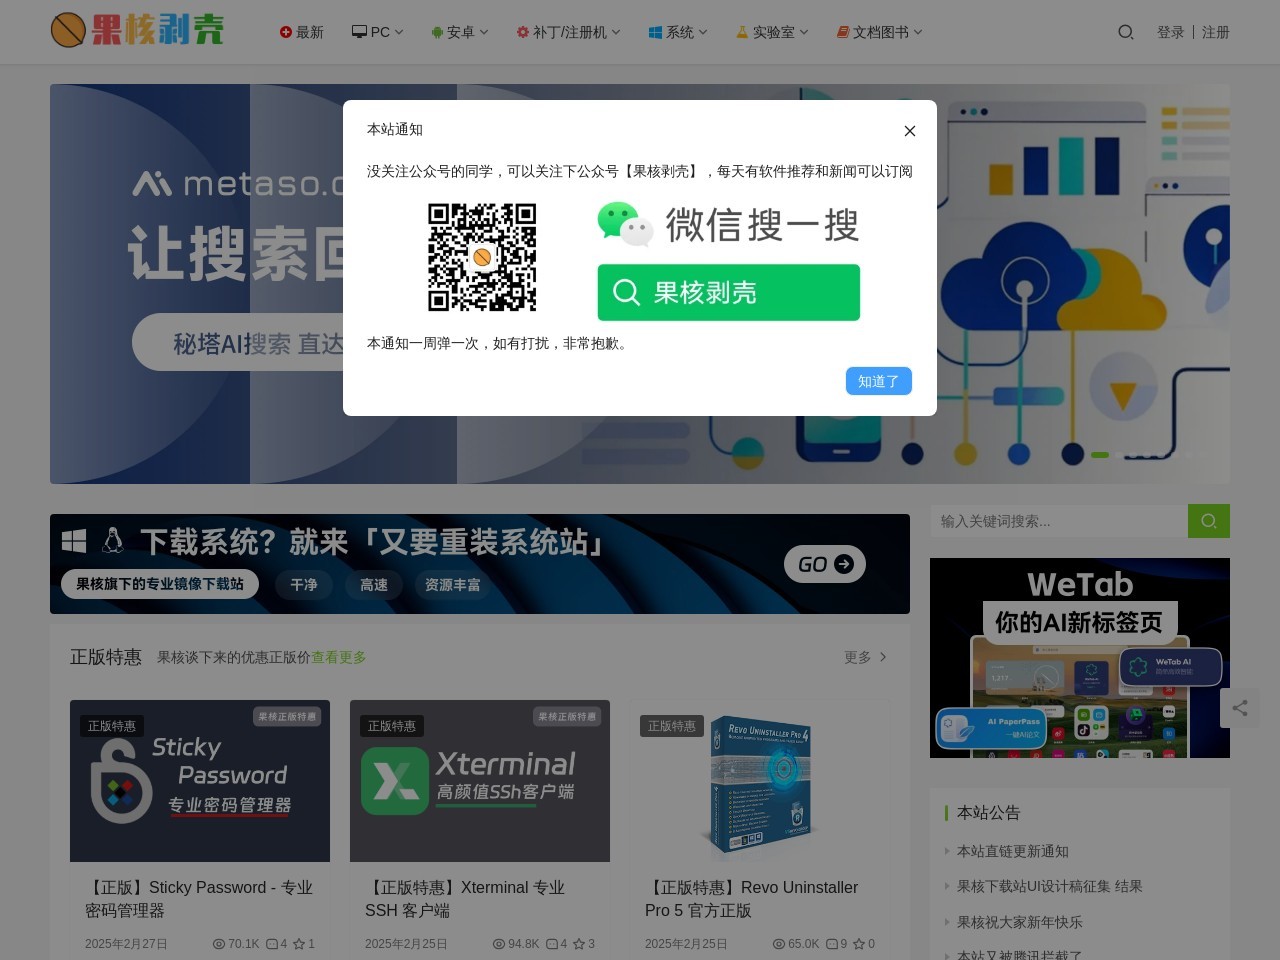1280x960 pixels.
Task: Open the Sticky Password thumbnail
Action: click(200, 781)
